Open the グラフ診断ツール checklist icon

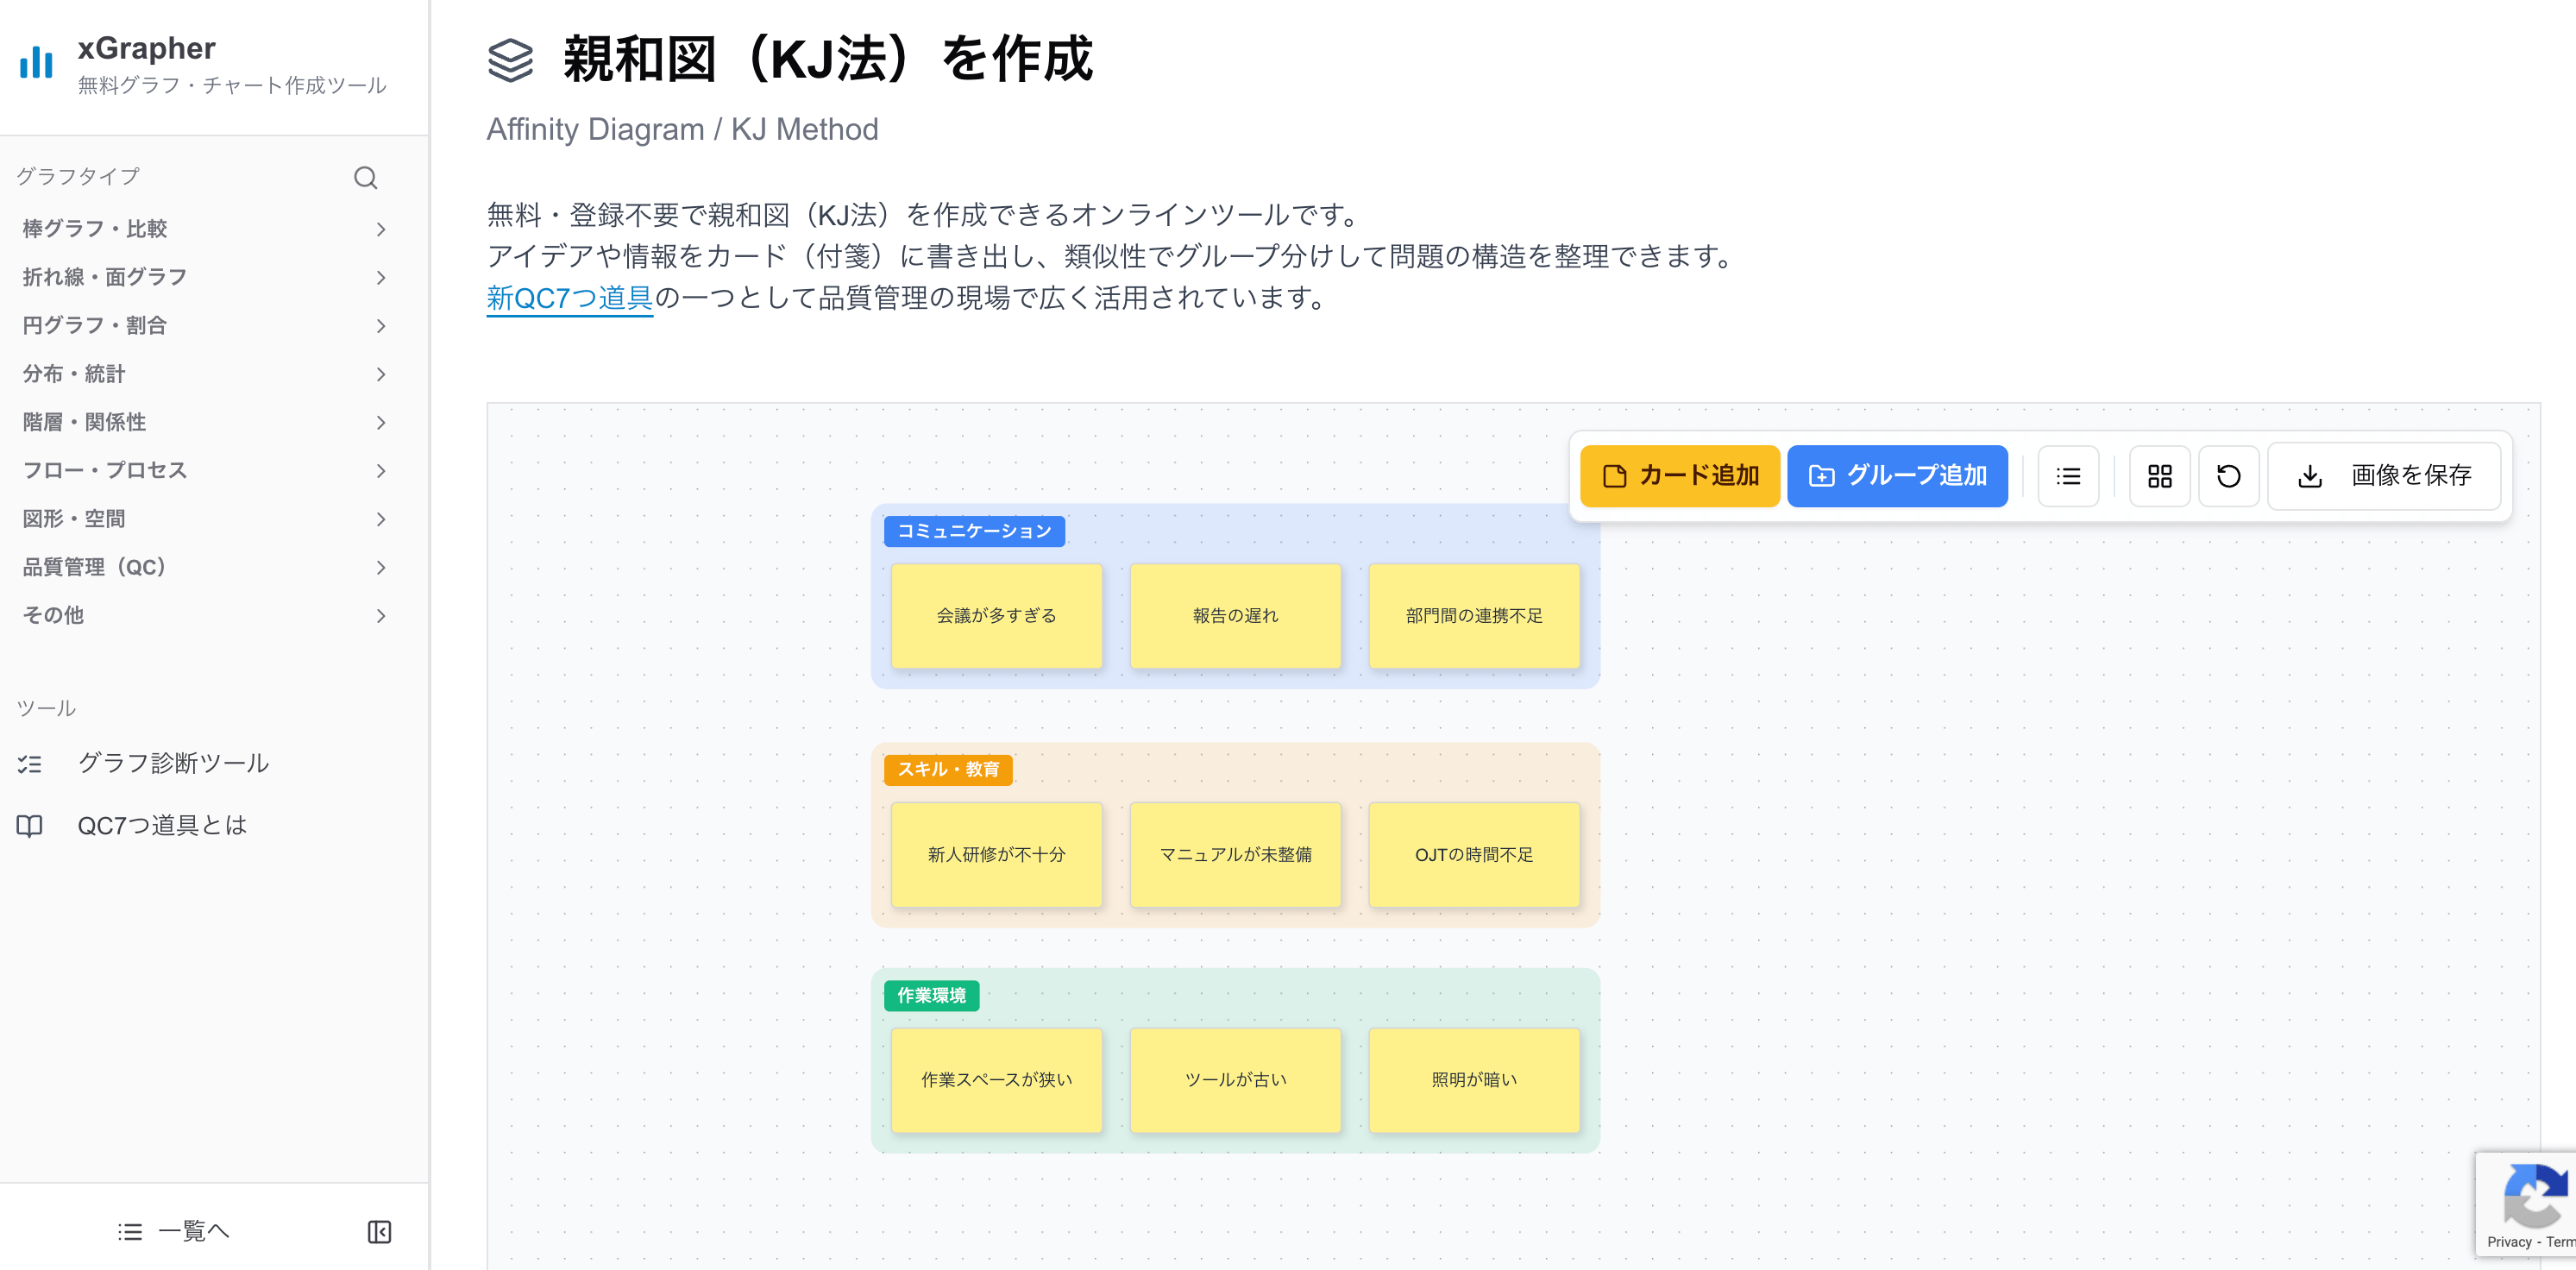[x=30, y=763]
